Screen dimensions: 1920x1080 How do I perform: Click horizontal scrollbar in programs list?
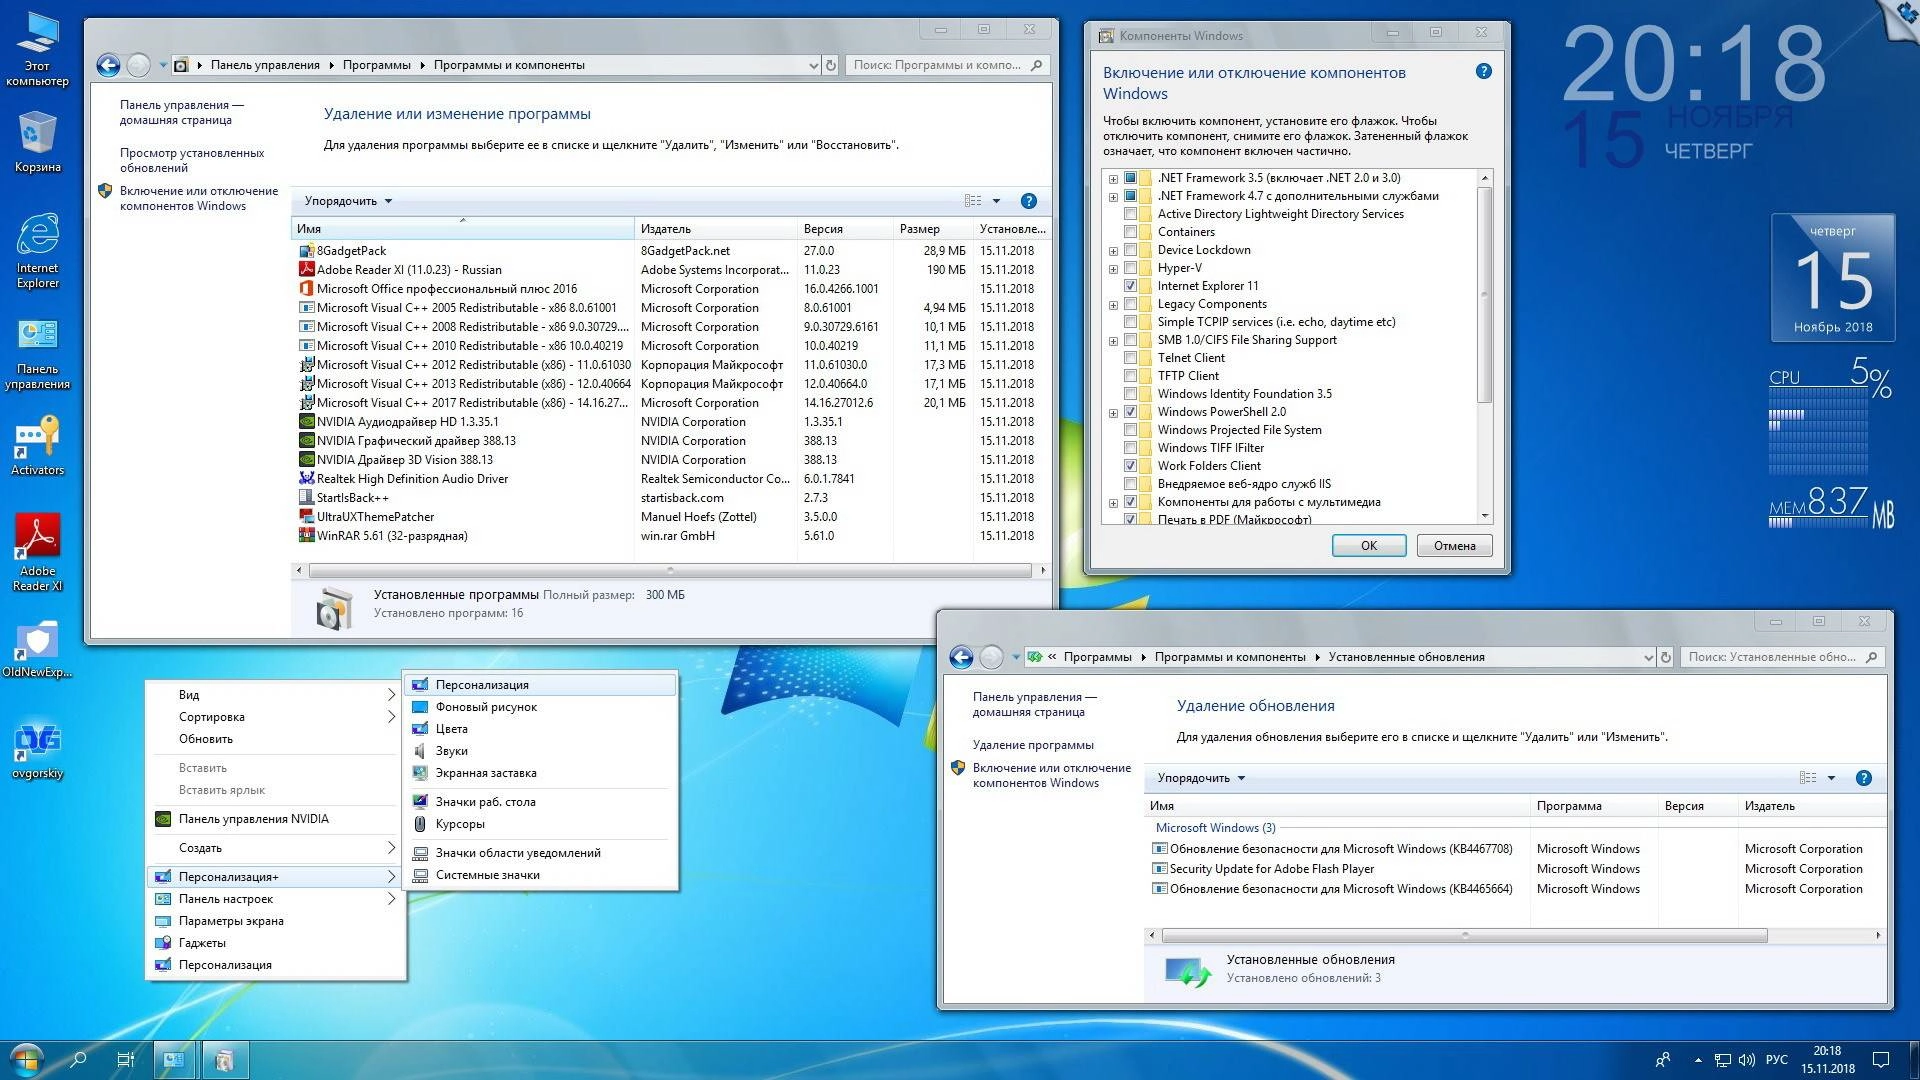670,571
